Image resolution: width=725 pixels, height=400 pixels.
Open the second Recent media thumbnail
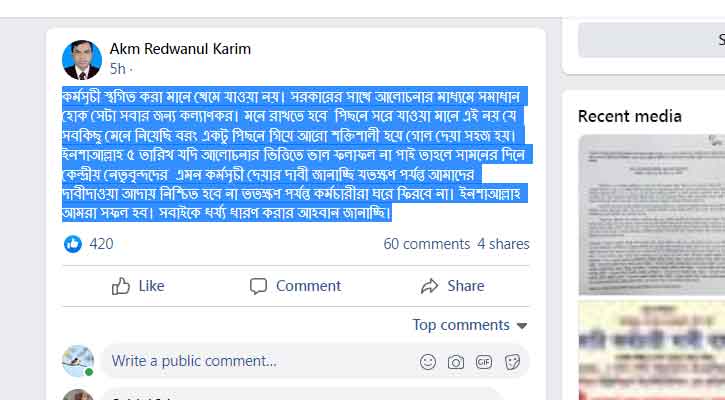[x=651, y=350]
